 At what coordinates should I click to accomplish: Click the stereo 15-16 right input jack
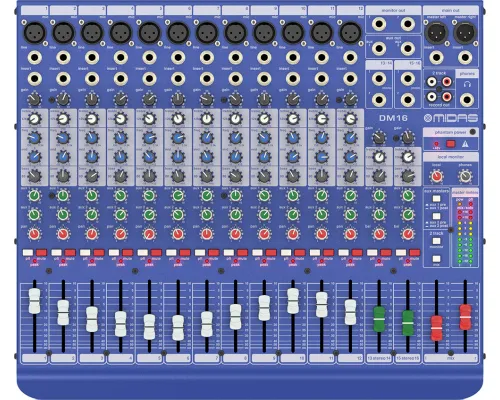[408, 99]
